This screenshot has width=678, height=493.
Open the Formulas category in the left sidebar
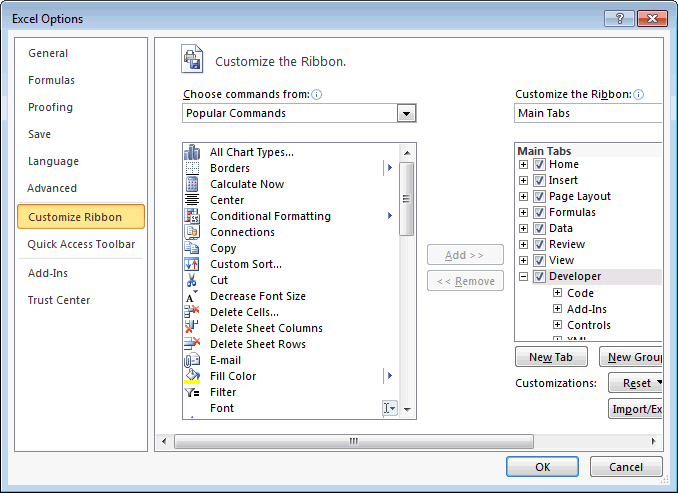tap(51, 80)
